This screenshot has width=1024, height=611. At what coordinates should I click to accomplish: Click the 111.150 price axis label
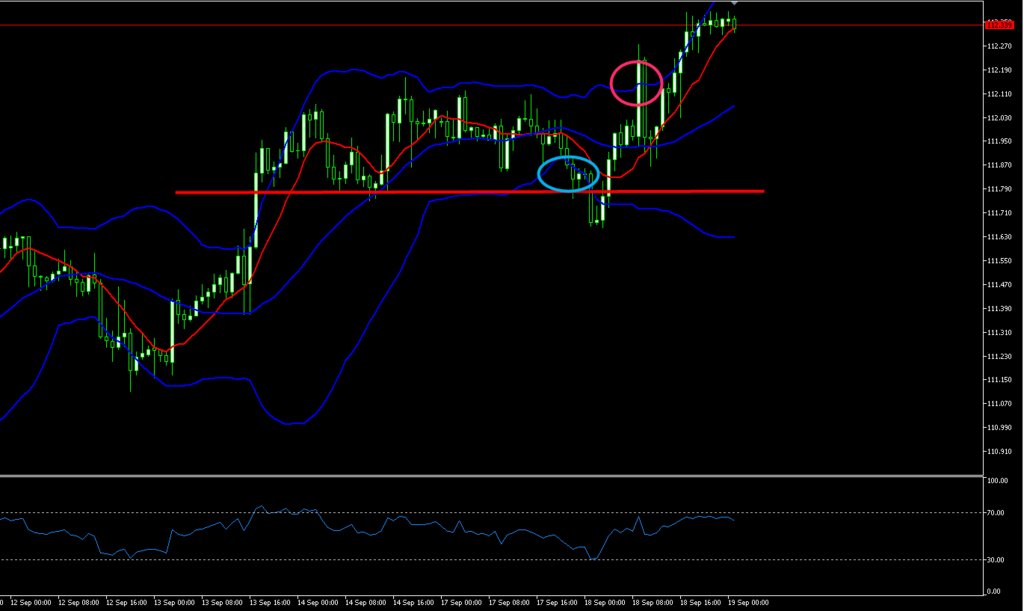pos(1000,380)
